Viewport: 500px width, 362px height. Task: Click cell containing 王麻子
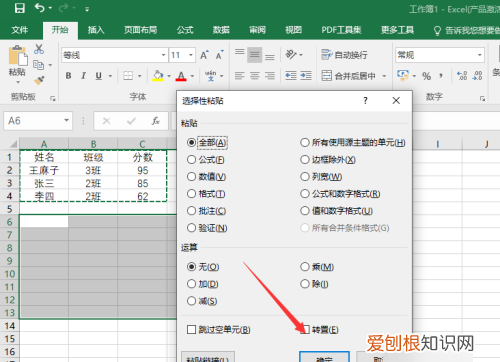point(44,170)
